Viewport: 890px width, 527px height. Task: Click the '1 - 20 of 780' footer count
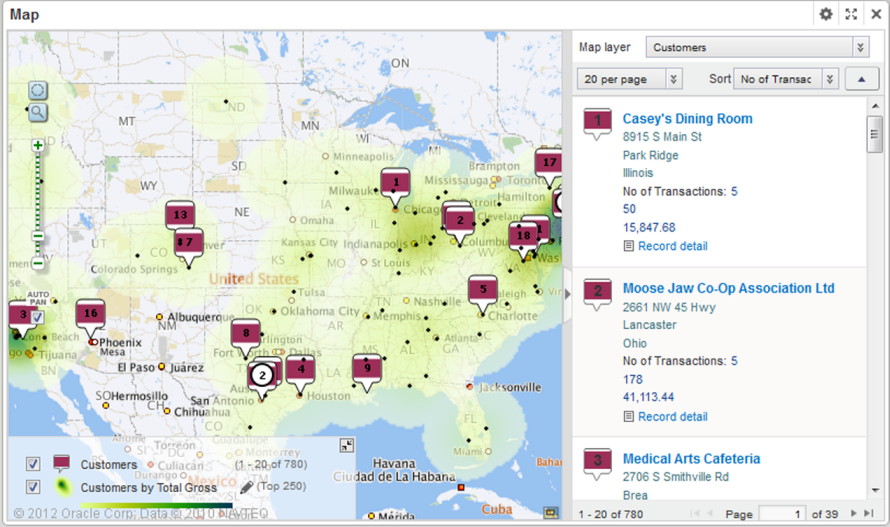[611, 514]
